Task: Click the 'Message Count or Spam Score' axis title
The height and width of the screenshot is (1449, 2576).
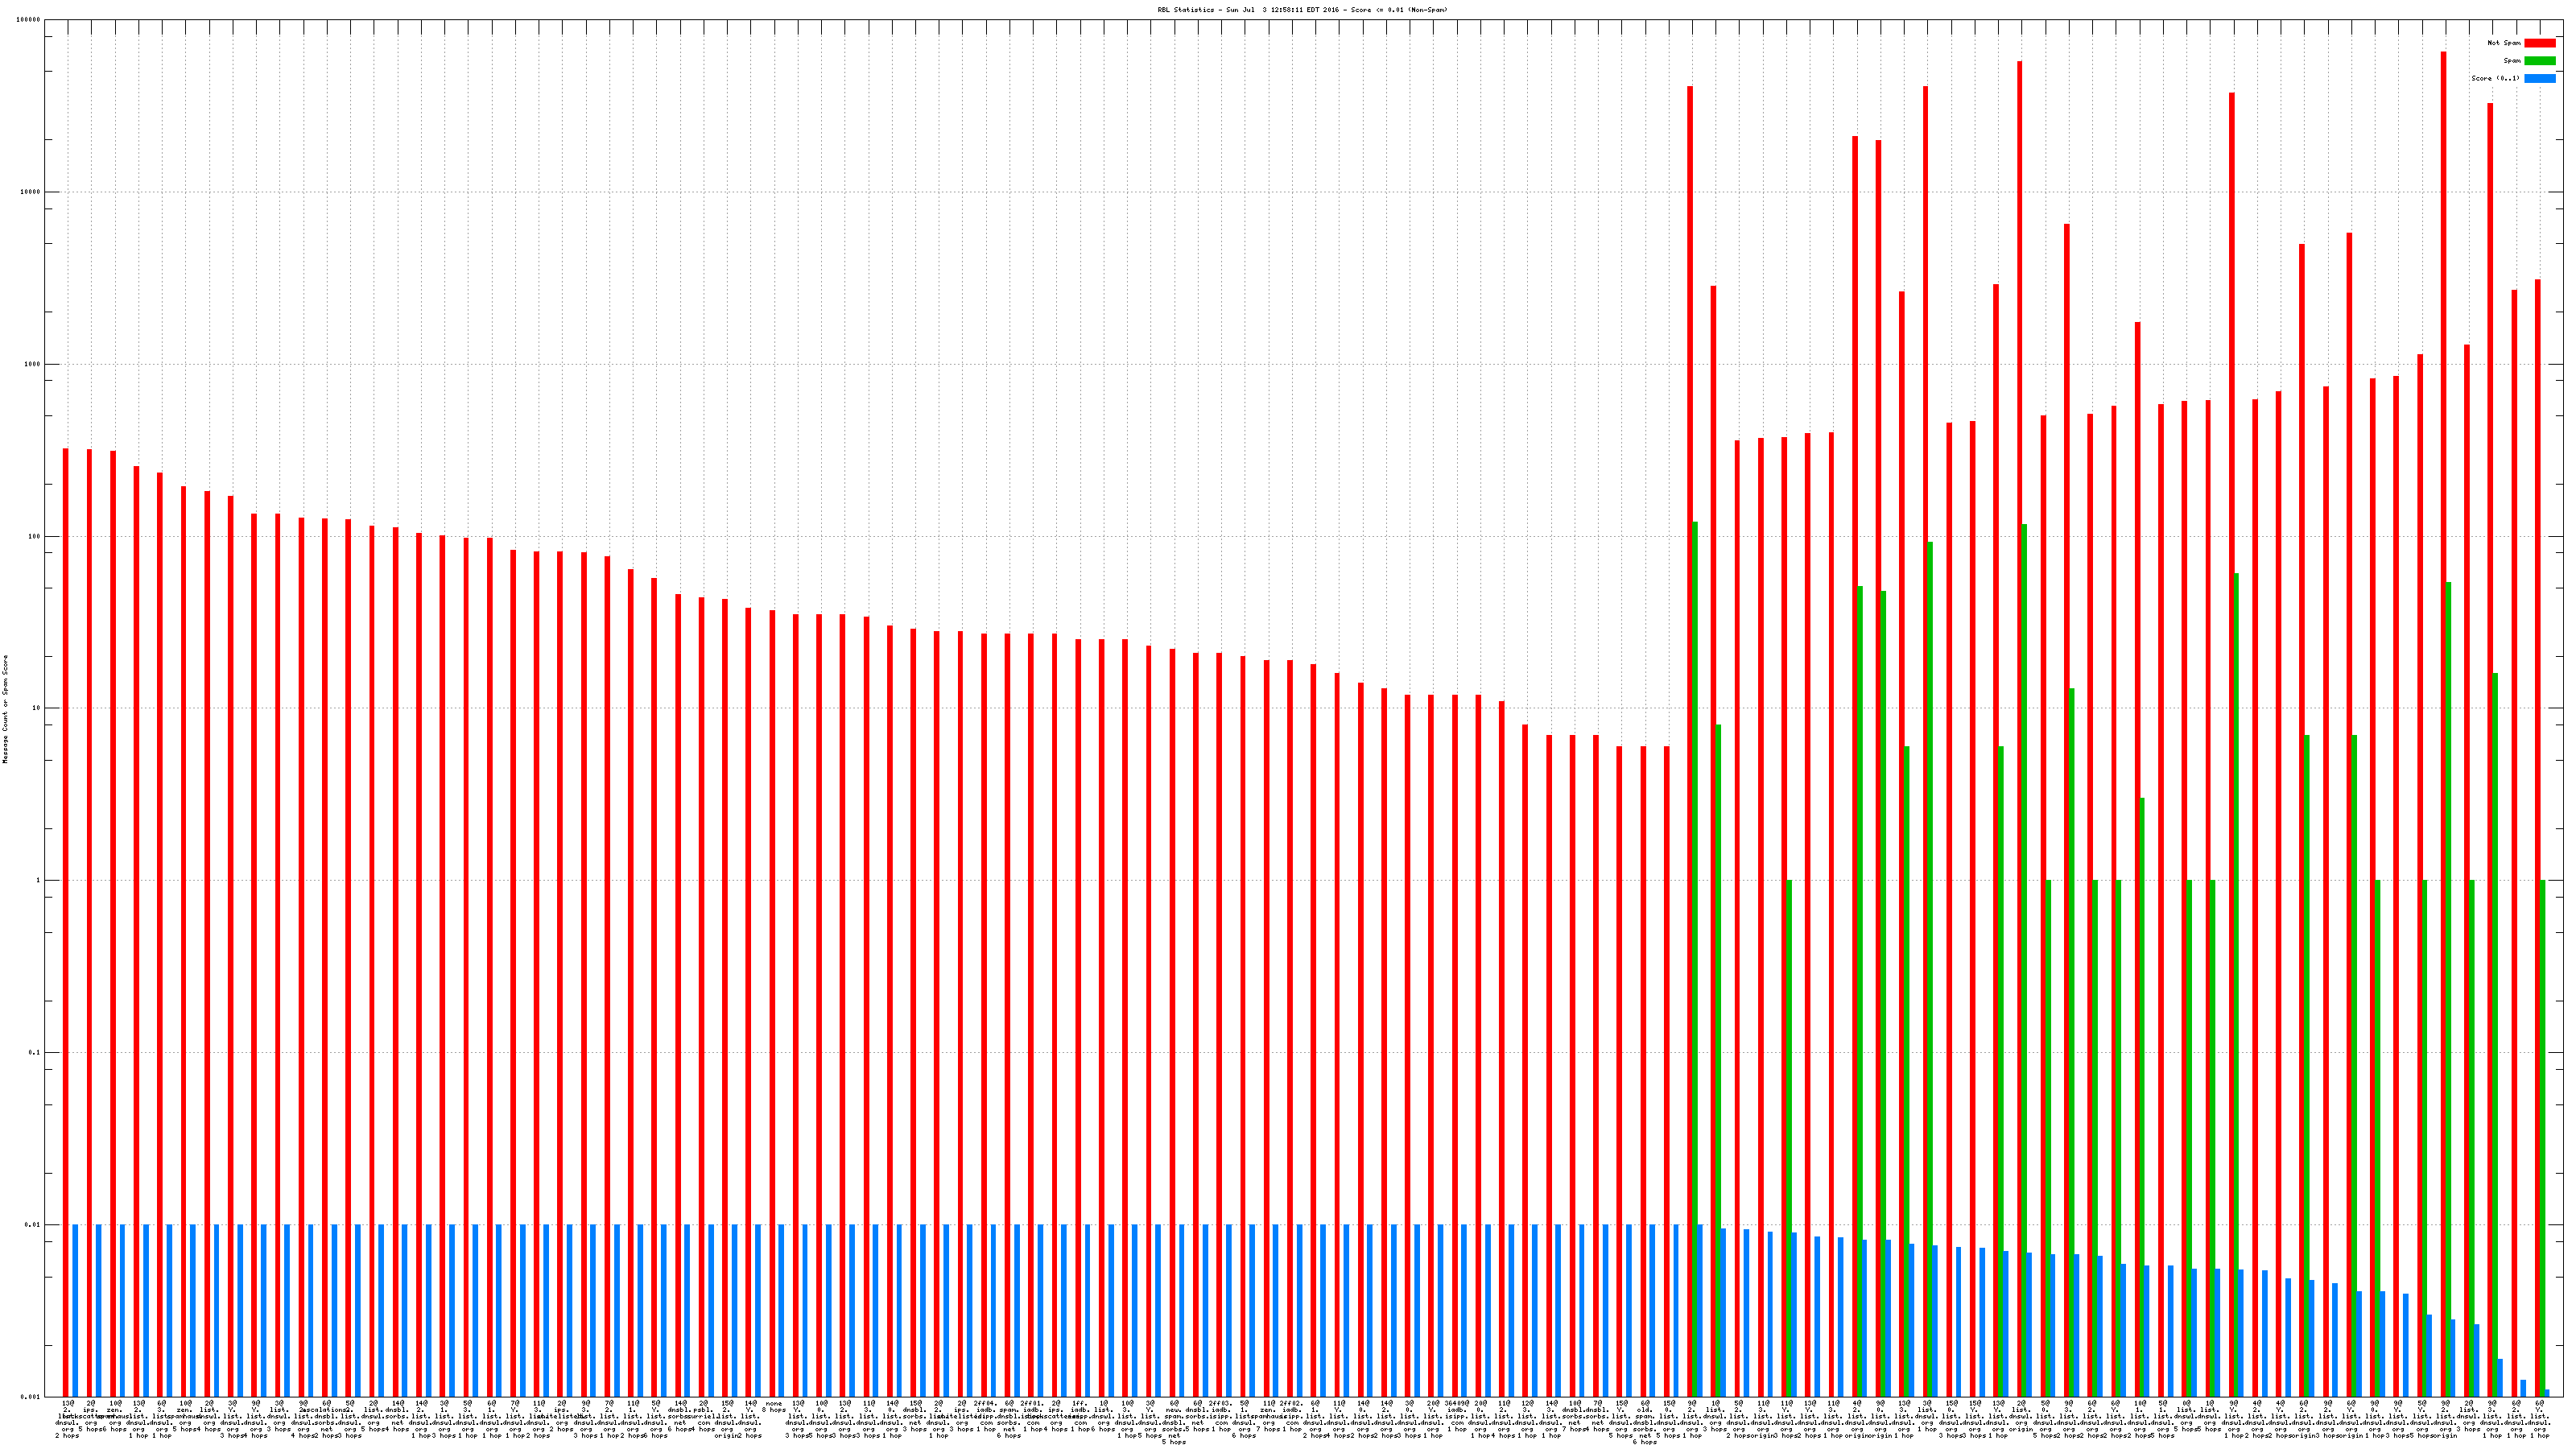Action: click(5, 709)
